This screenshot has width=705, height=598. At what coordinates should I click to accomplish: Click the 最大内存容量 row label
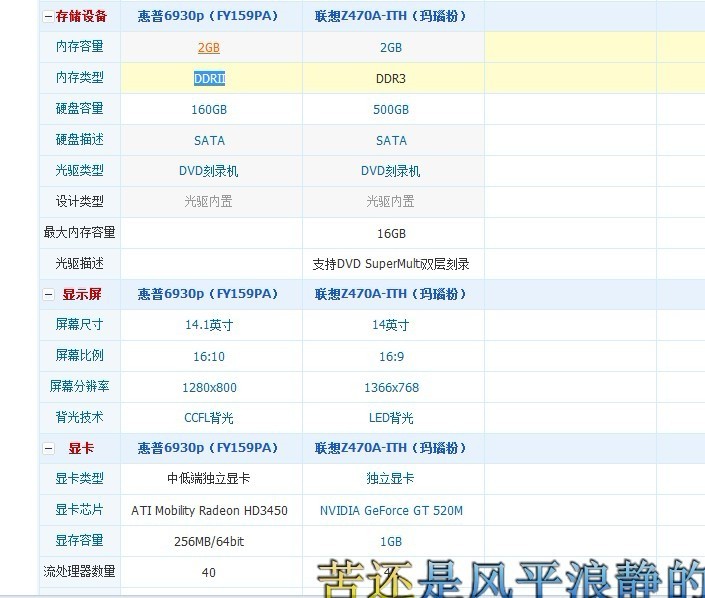coord(80,232)
